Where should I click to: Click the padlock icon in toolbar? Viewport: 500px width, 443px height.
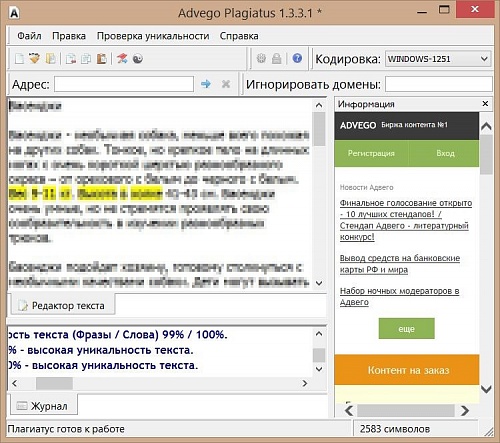pyautogui.click(x=276, y=59)
